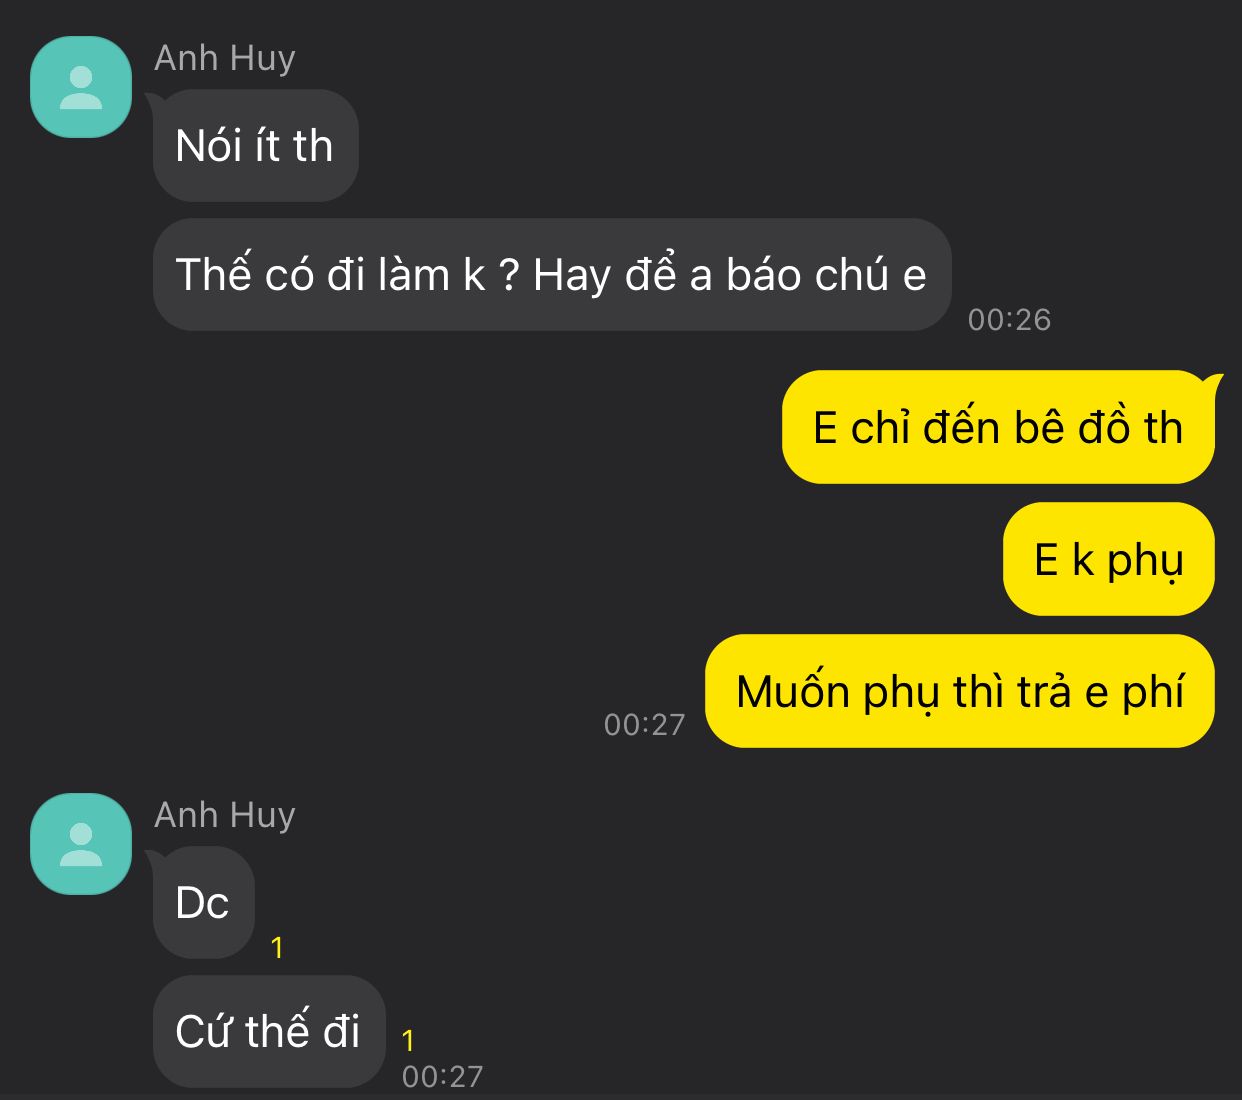The image size is (1242, 1100).
Task: Click 'báo chú e' text in the gray bubble
Action: click(x=826, y=275)
